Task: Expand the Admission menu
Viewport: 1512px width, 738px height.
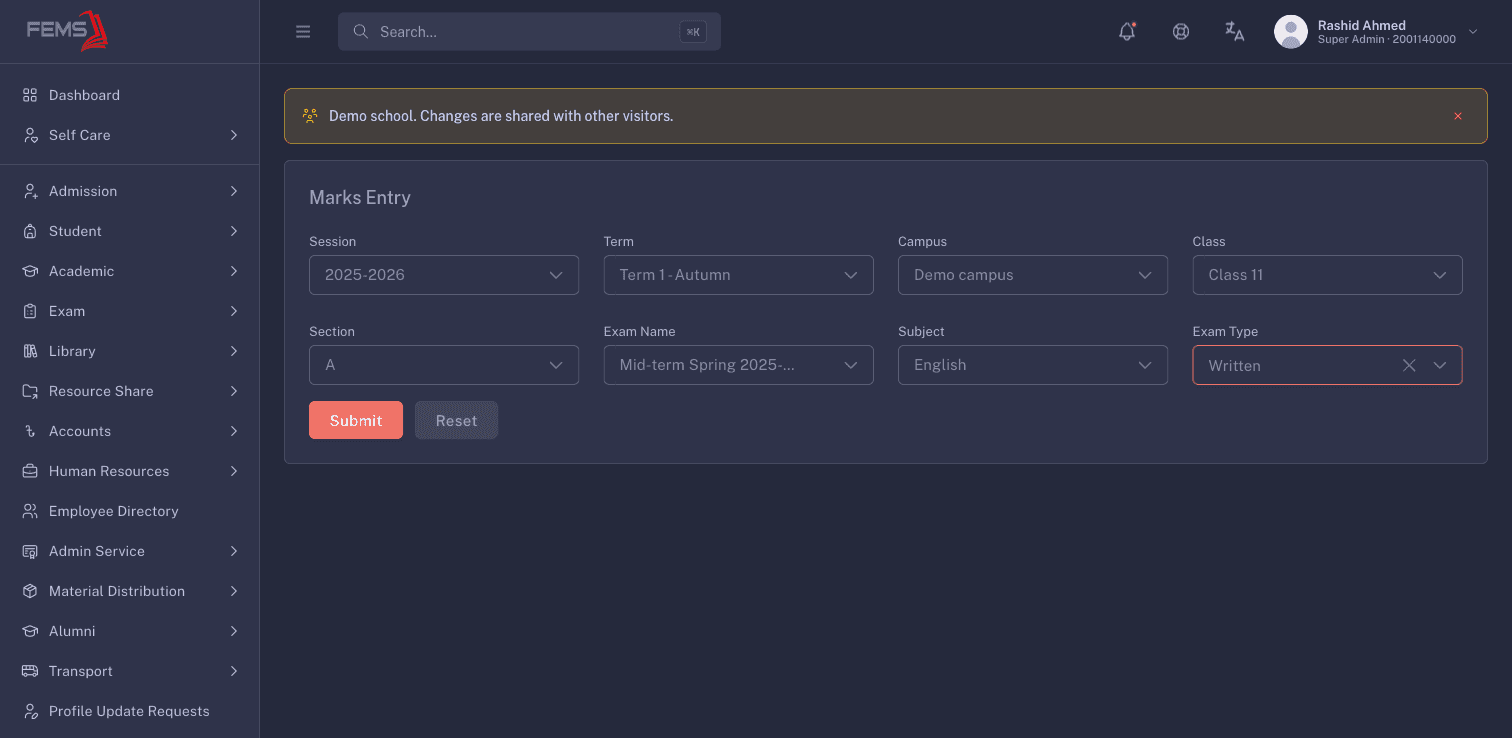Action: pos(130,191)
